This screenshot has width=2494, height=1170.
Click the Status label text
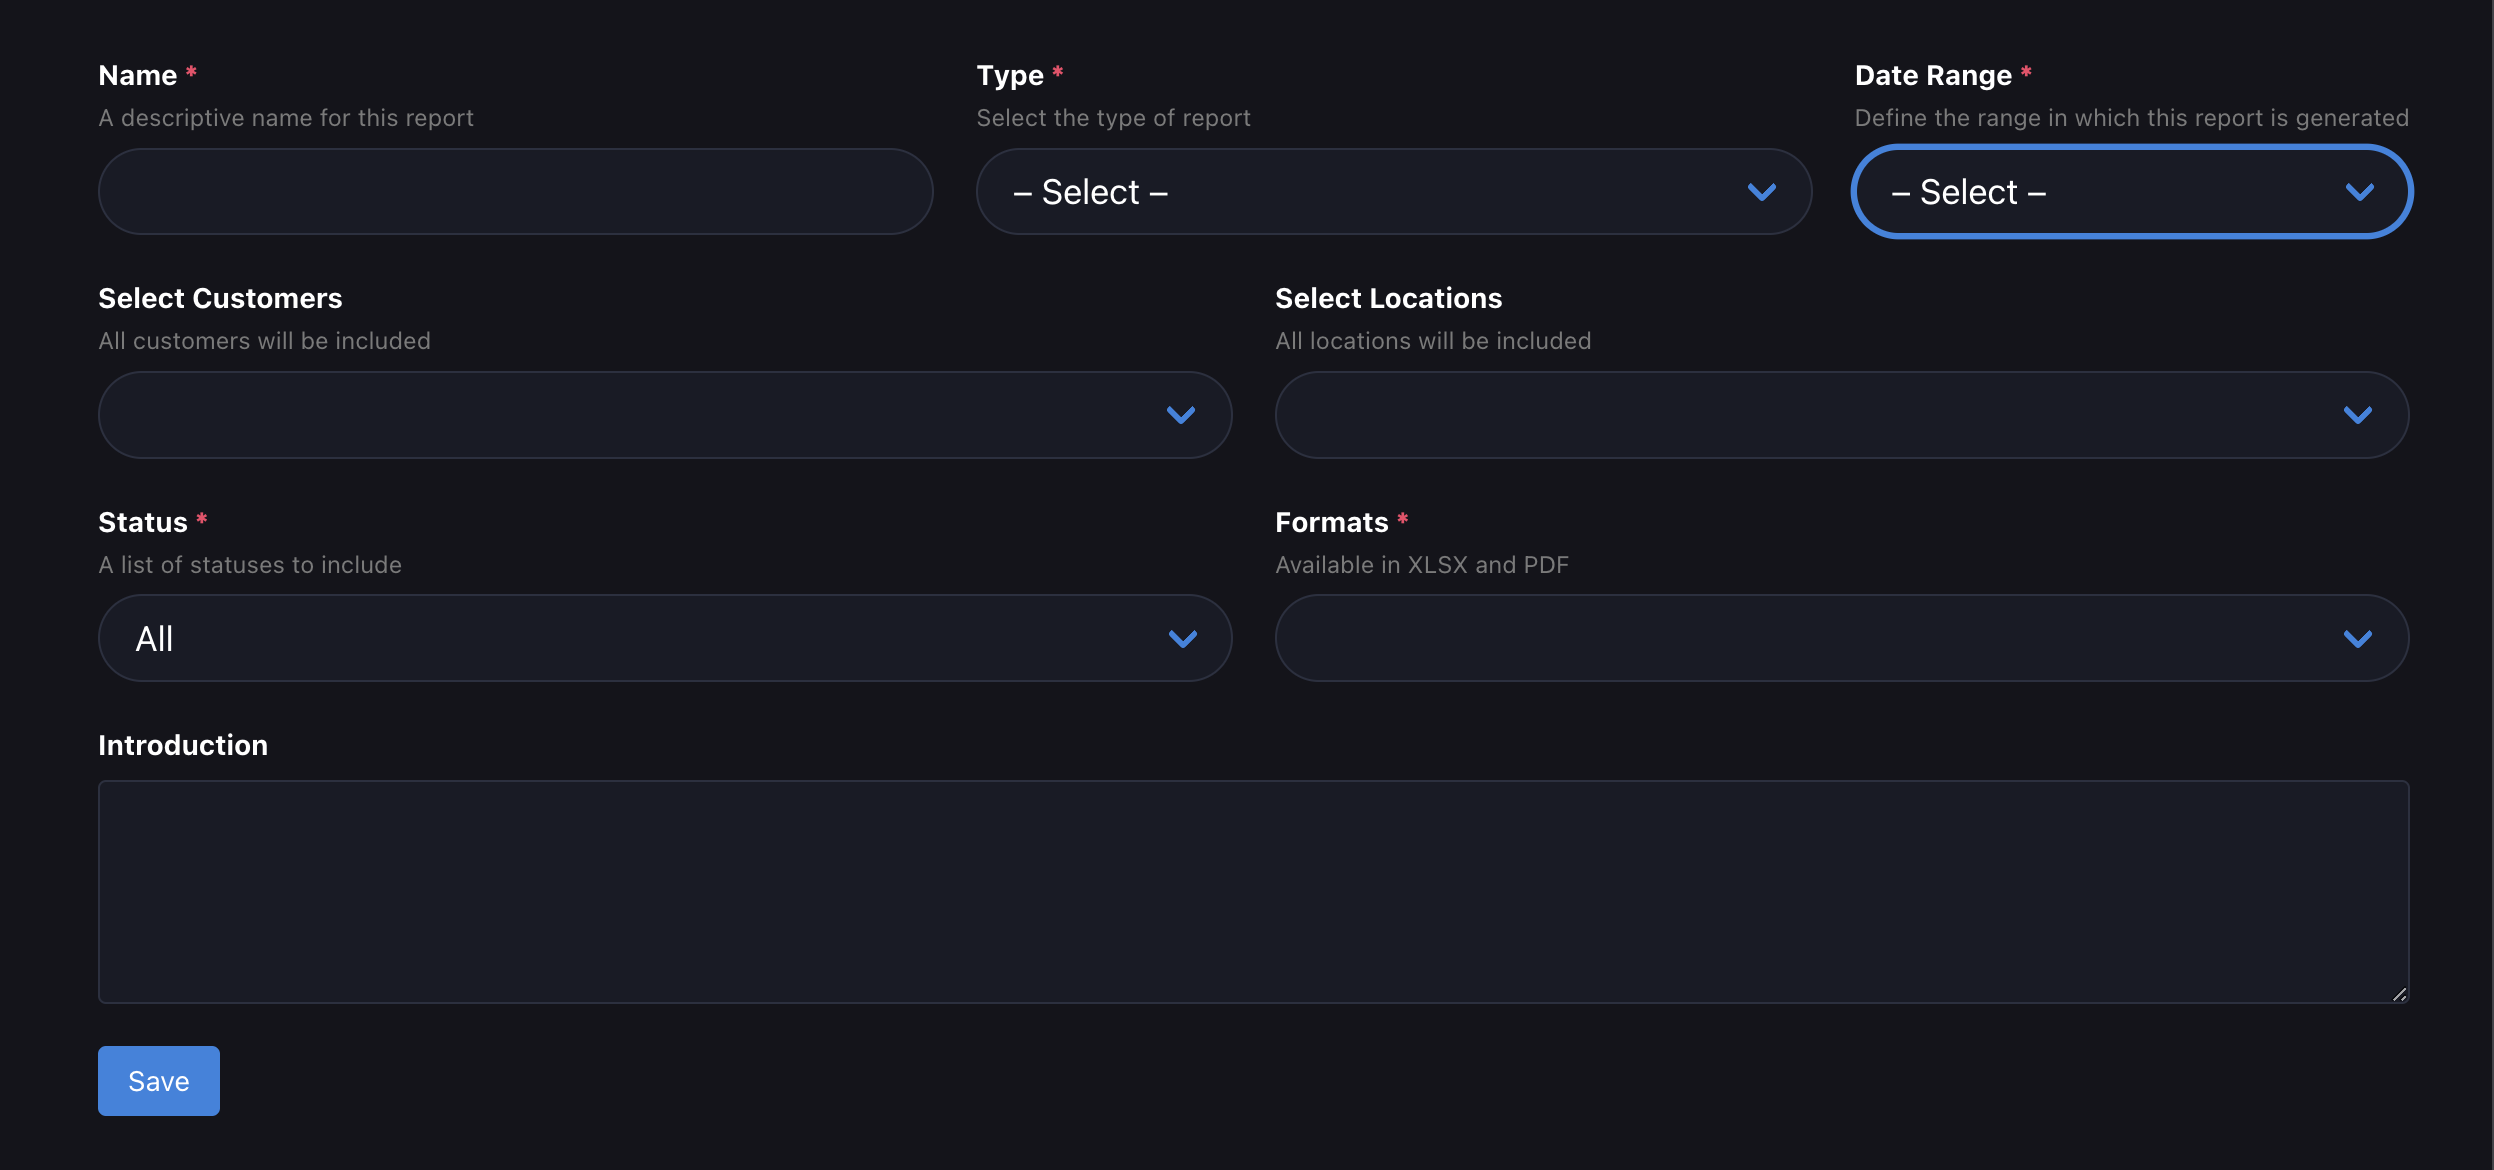coord(143,522)
